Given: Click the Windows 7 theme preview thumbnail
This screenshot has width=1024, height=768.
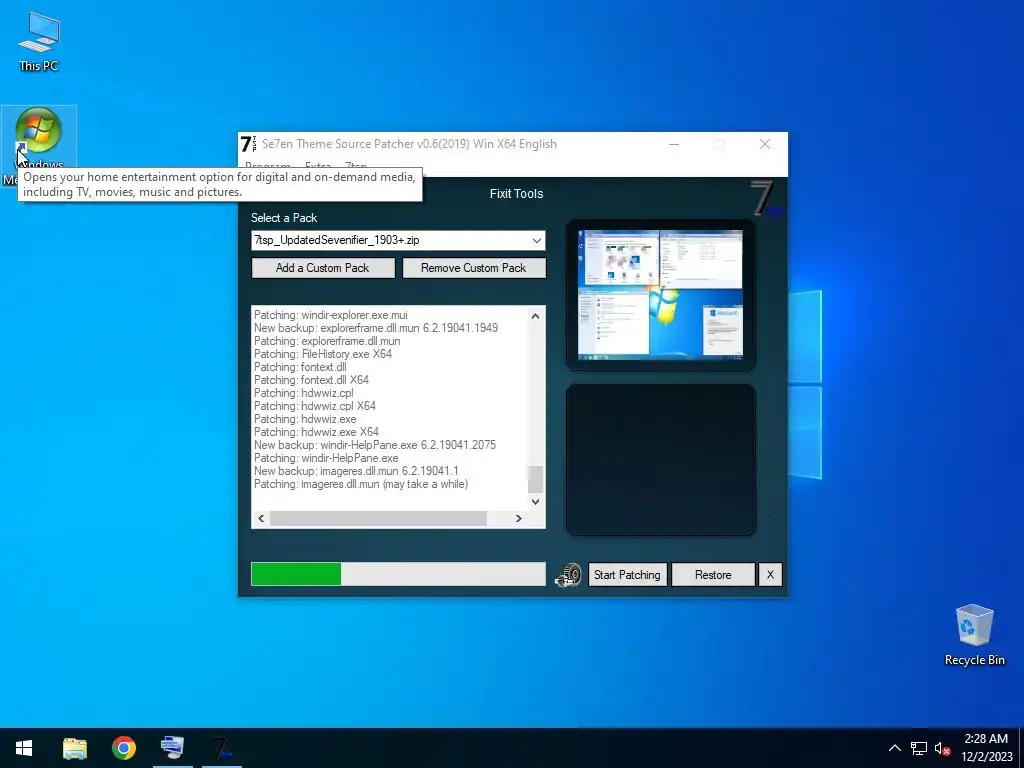Looking at the screenshot, I should 660,295.
